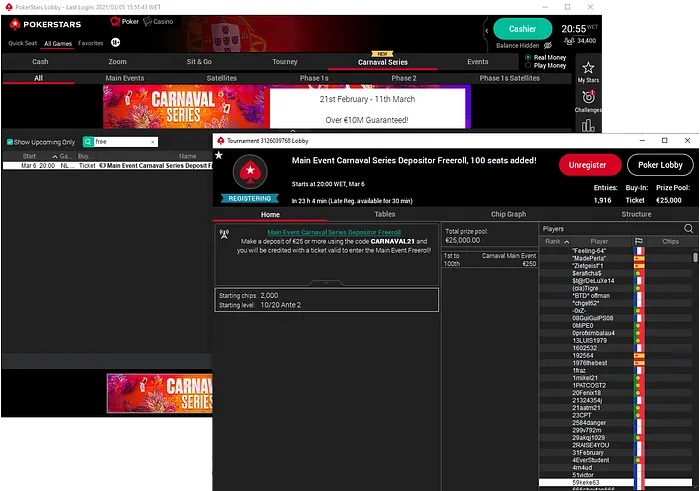Click the broadcast antenna icon in tournament info
This screenshot has height=491, width=700.
click(x=224, y=234)
